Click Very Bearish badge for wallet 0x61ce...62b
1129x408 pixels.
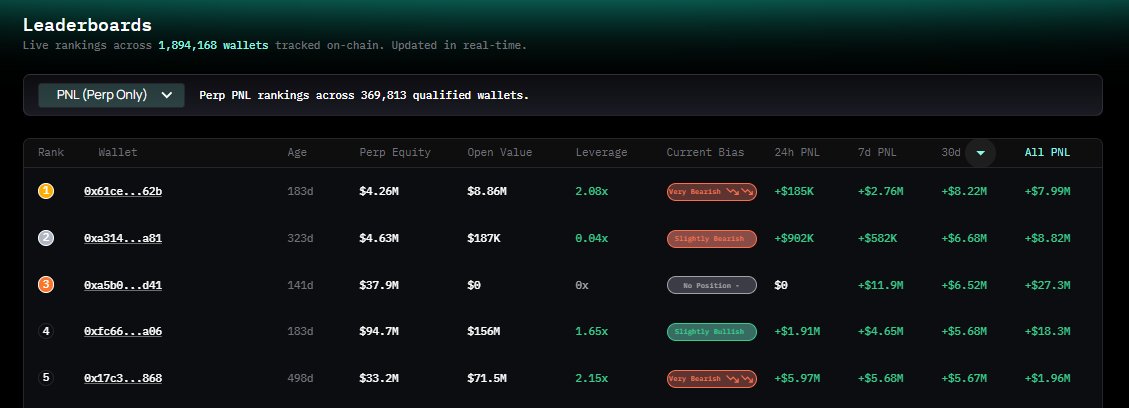(711, 192)
